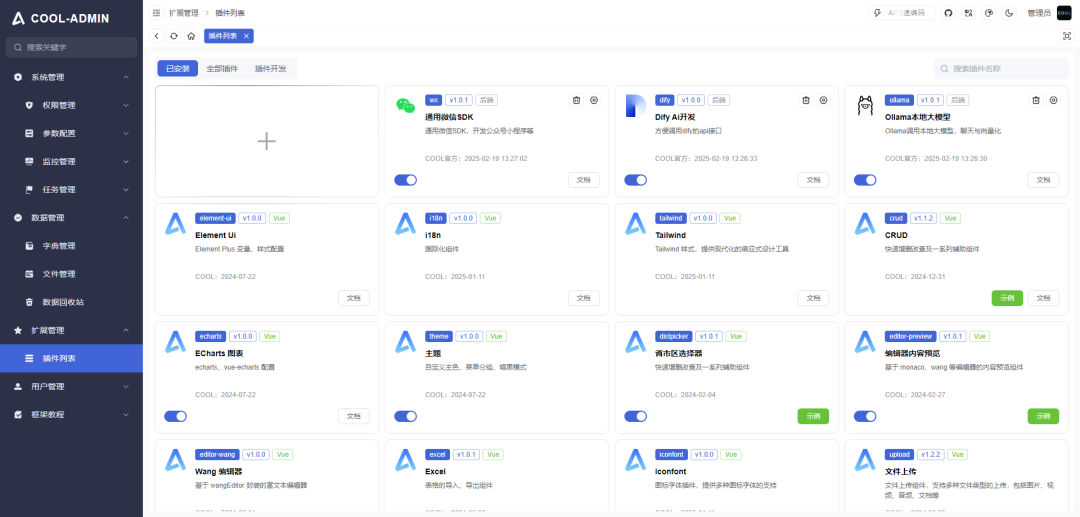
Task: Delete the 通用微信SDK plugin via trash icon
Action: click(x=576, y=100)
